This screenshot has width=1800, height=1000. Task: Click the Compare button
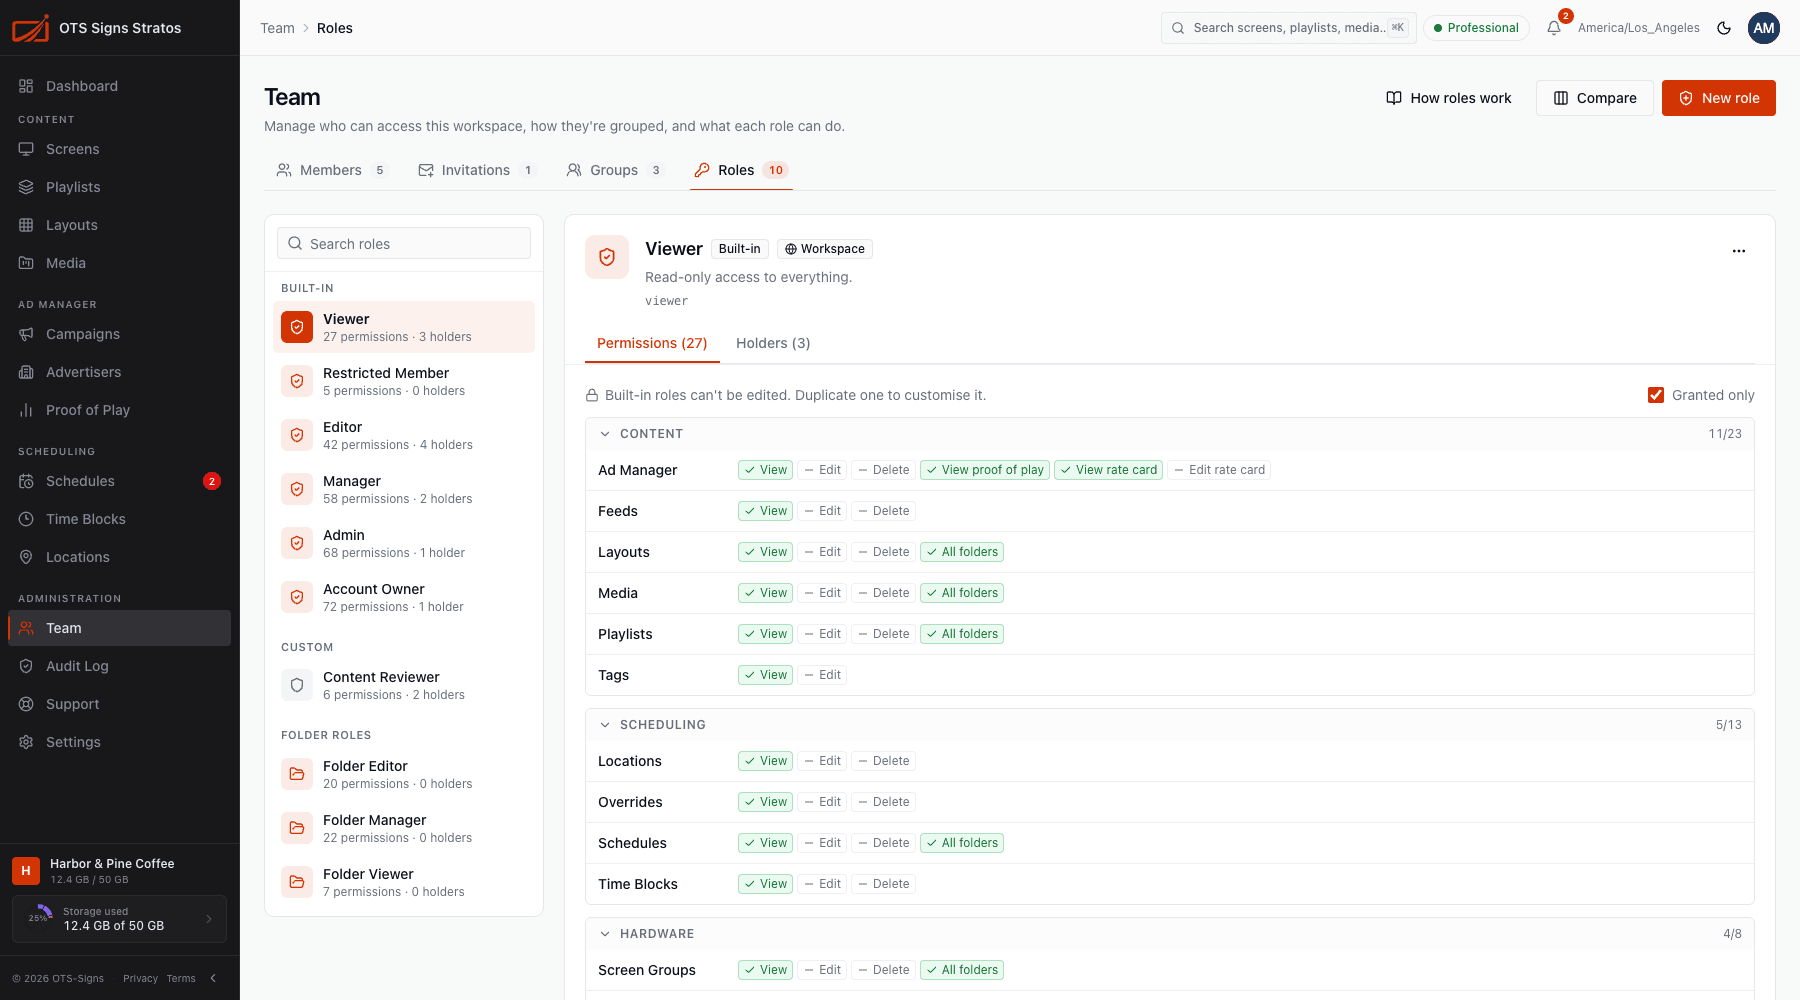(x=1594, y=98)
